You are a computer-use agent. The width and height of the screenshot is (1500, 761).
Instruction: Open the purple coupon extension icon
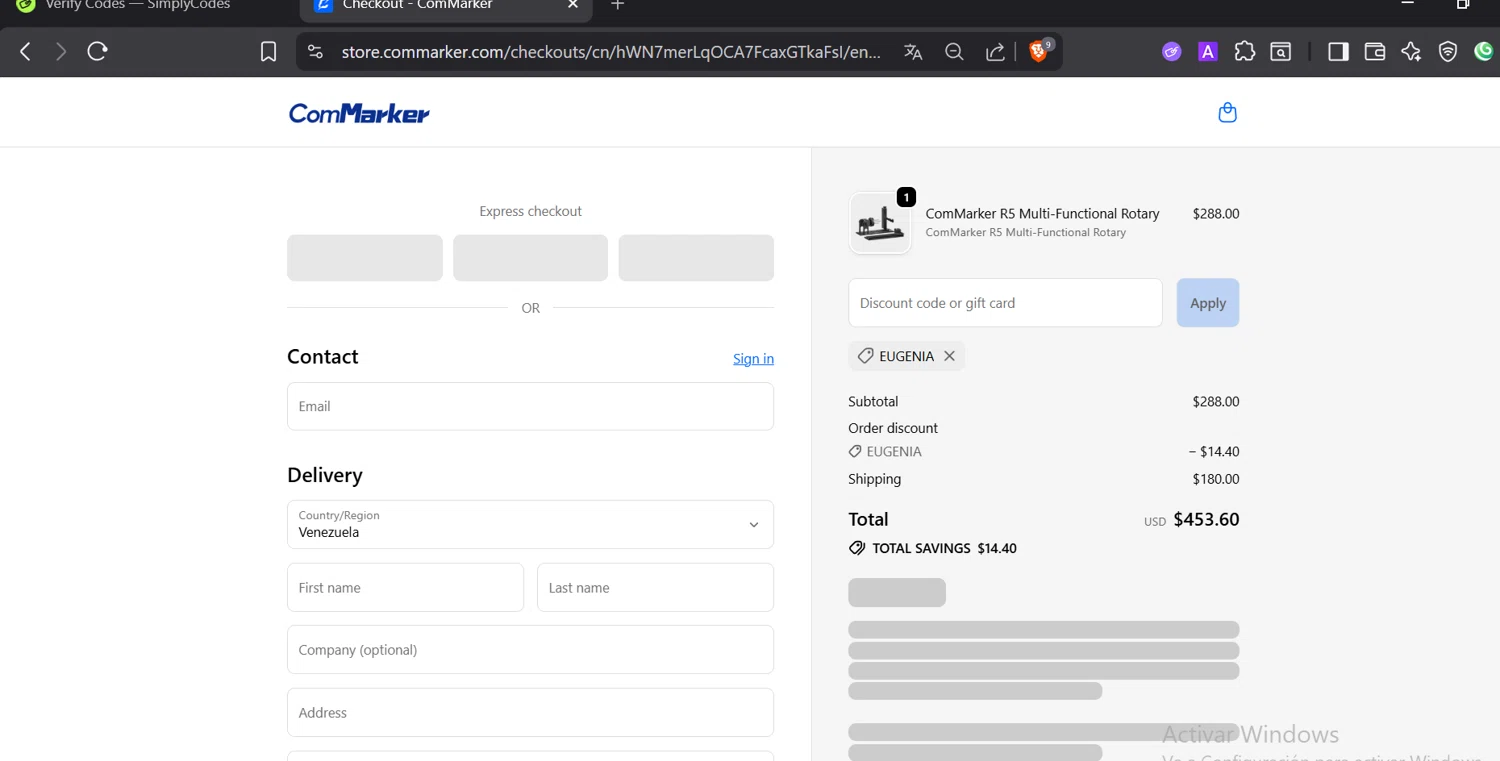pos(1171,52)
